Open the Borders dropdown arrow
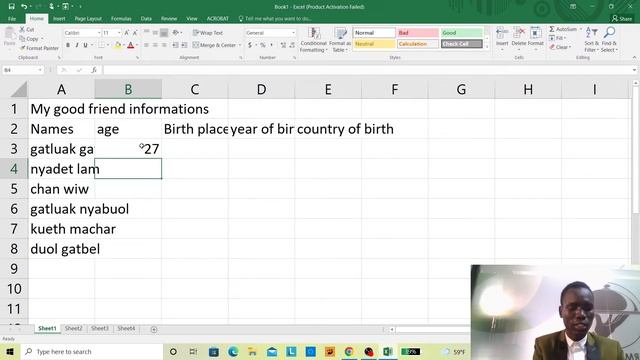The width and height of the screenshot is (640, 360). click(x=108, y=45)
